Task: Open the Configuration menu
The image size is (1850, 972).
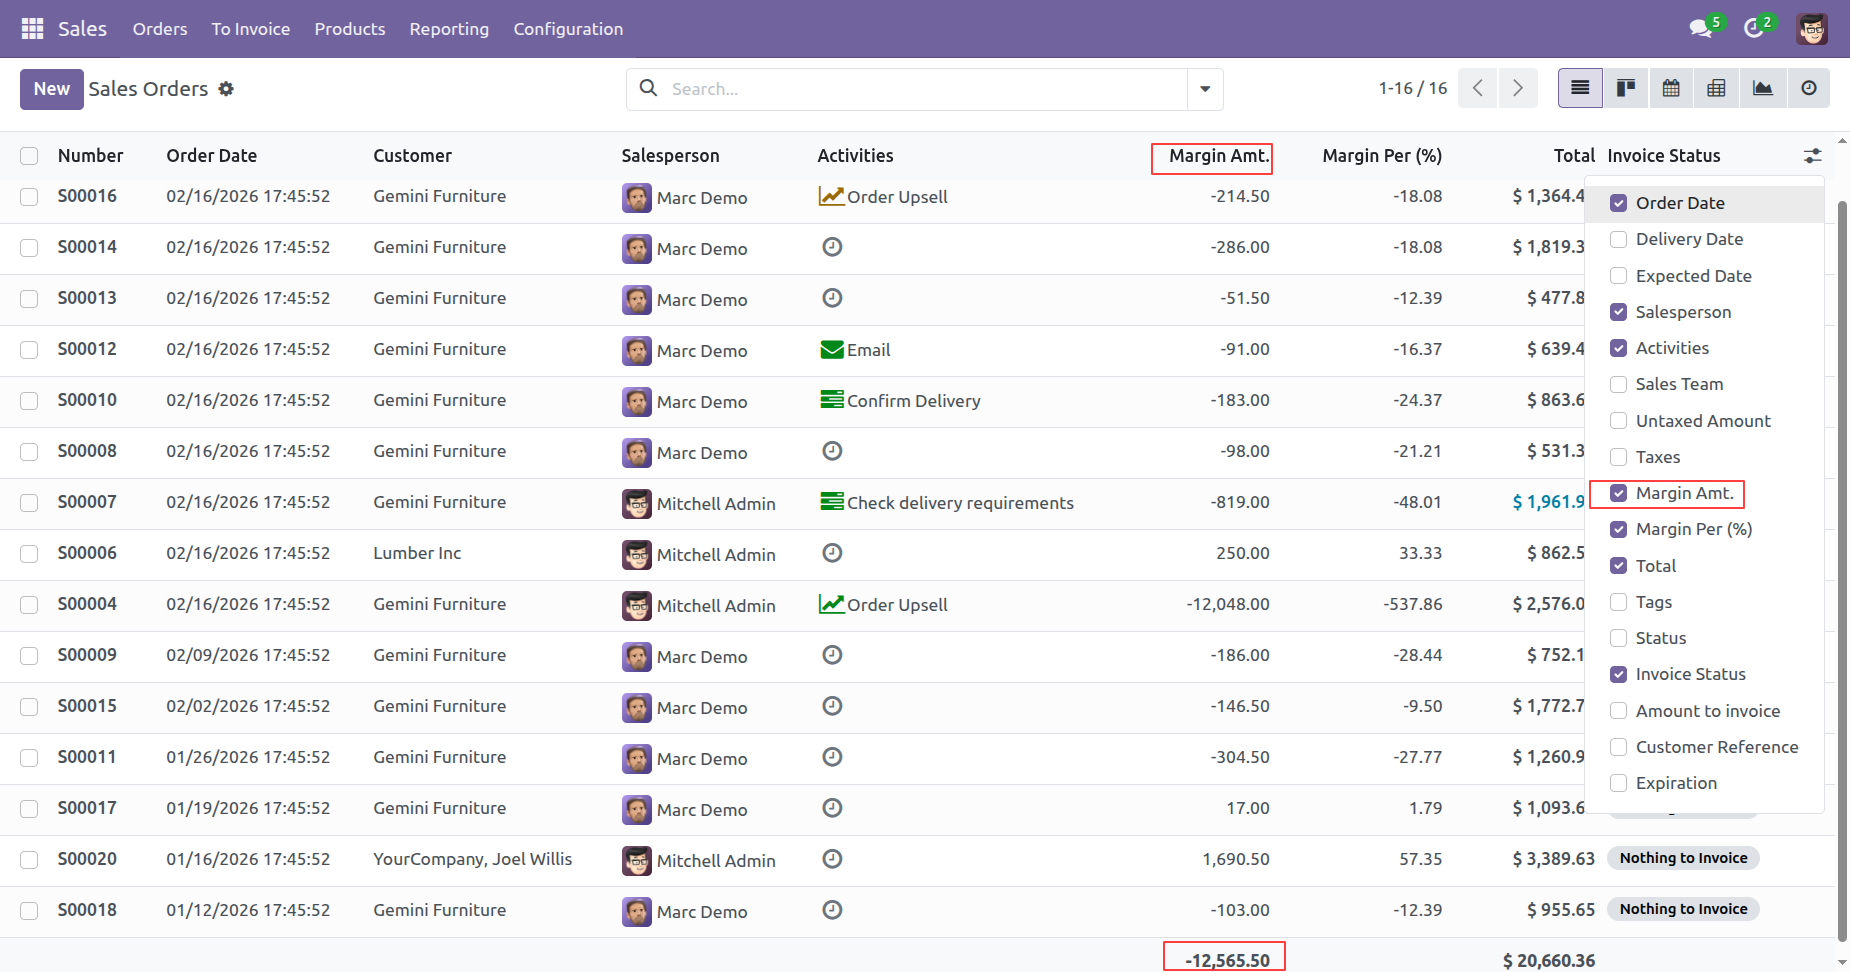Action: pos(568,29)
